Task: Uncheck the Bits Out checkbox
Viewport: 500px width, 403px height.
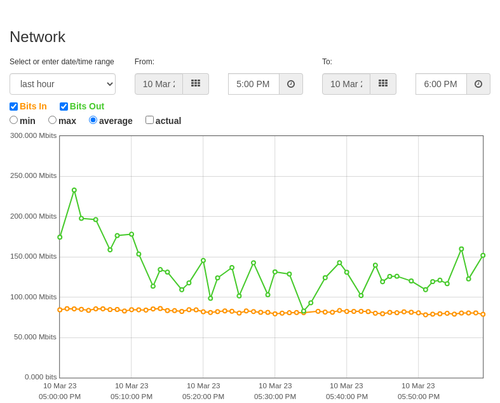Action: pyautogui.click(x=64, y=106)
